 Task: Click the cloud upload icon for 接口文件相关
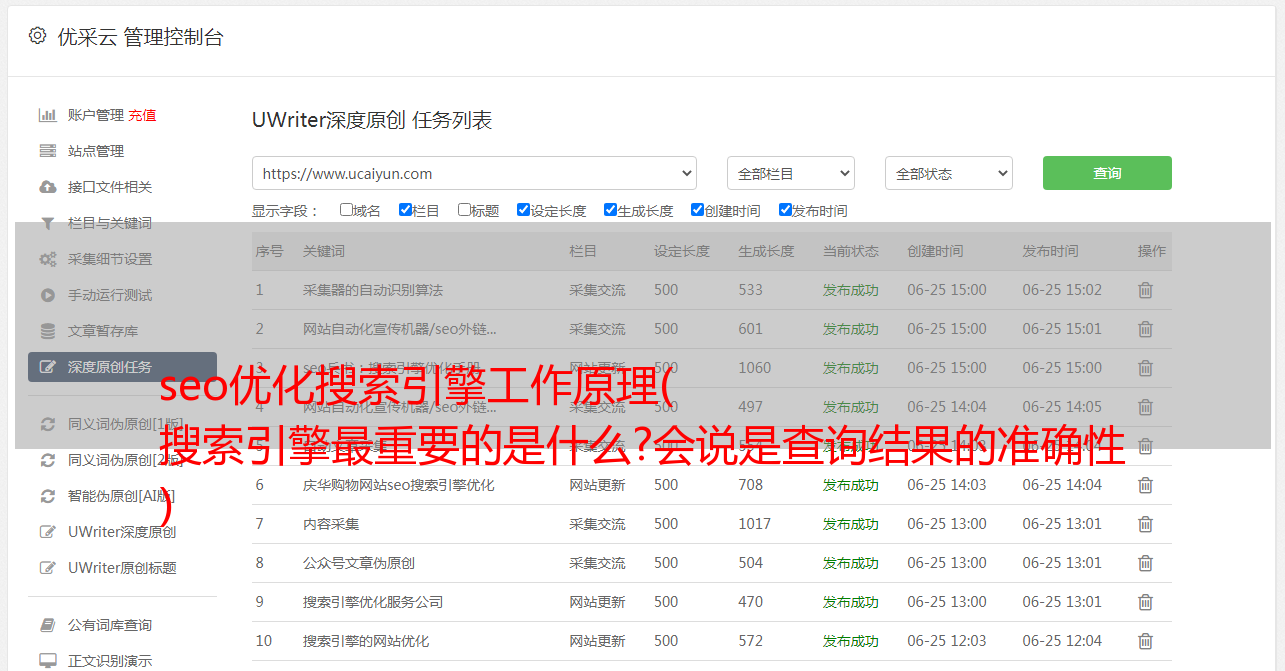(x=47, y=187)
